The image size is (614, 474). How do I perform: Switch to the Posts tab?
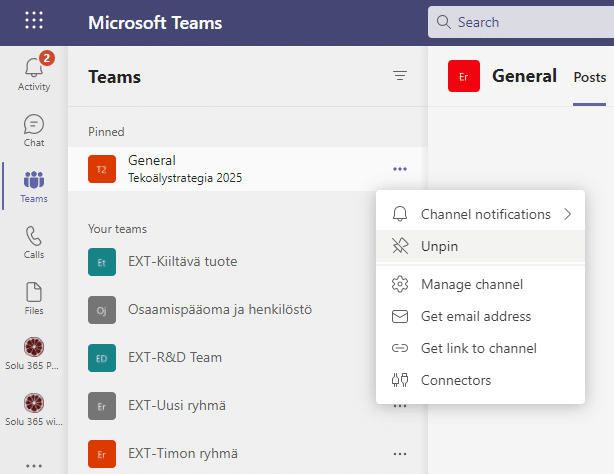590,77
